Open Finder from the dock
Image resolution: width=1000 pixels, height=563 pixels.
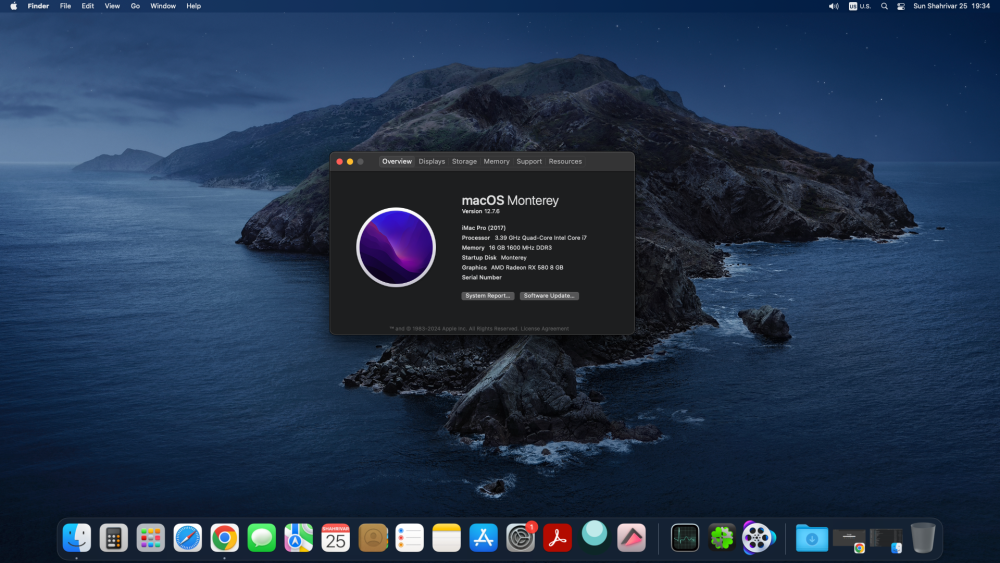77,537
